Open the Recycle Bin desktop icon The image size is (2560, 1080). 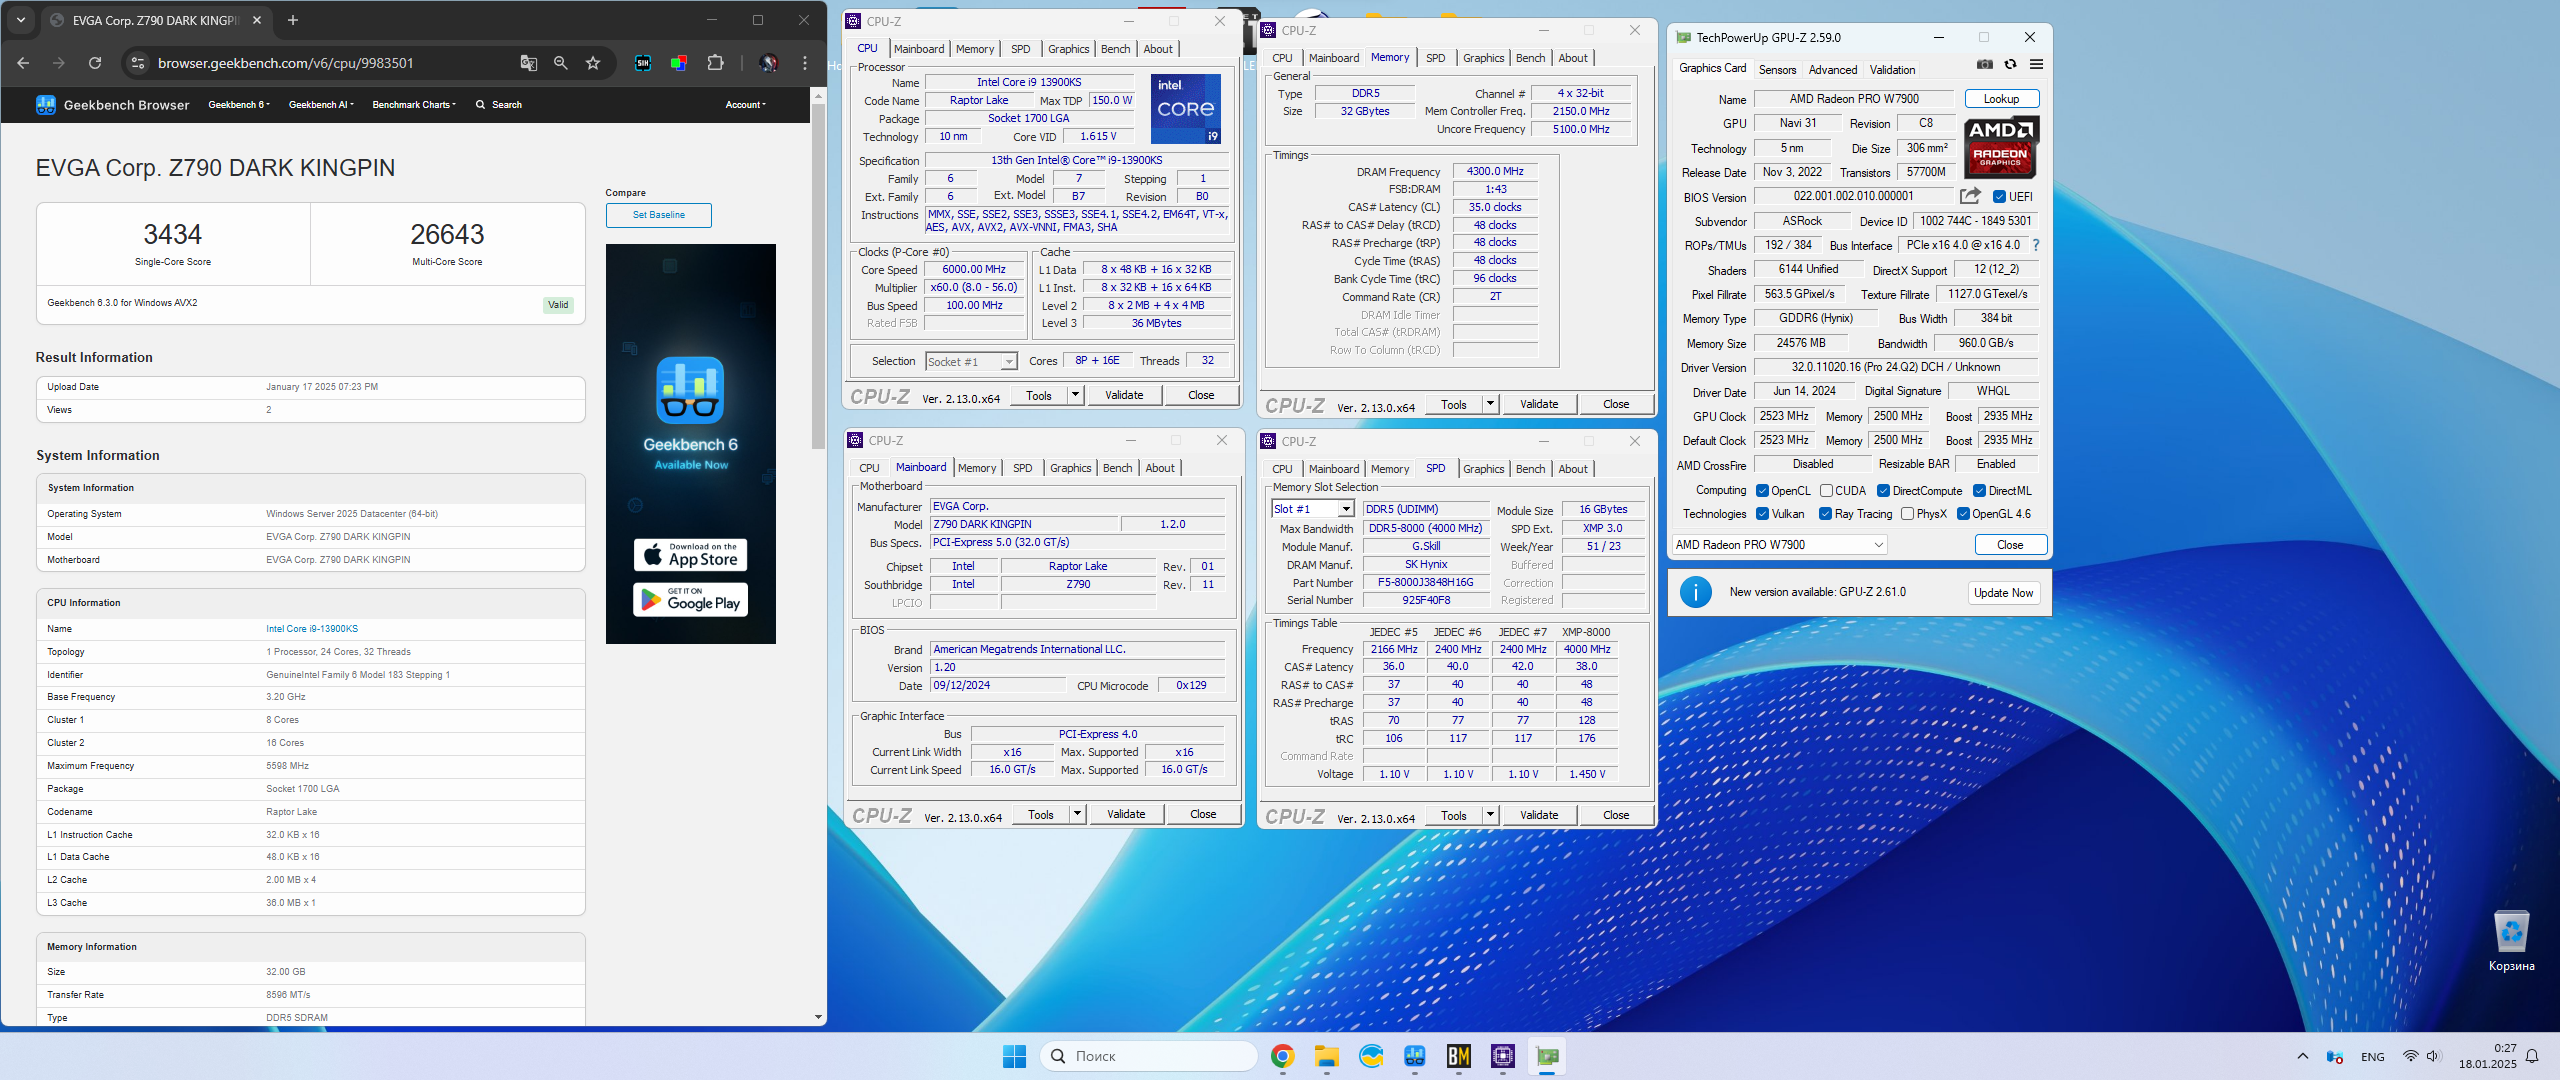[2511, 940]
